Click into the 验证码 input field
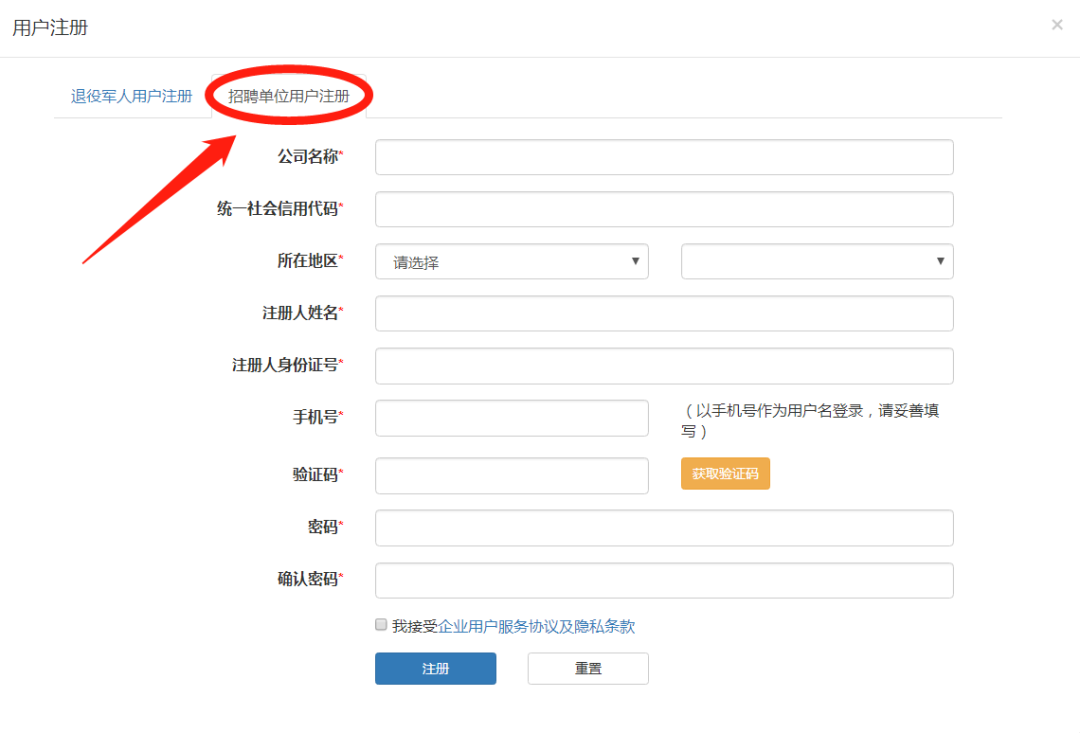The image size is (1080, 733). tap(511, 475)
